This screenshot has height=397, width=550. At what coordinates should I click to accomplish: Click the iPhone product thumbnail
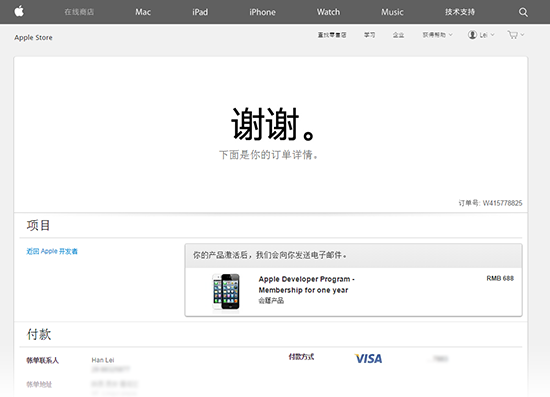(226, 291)
